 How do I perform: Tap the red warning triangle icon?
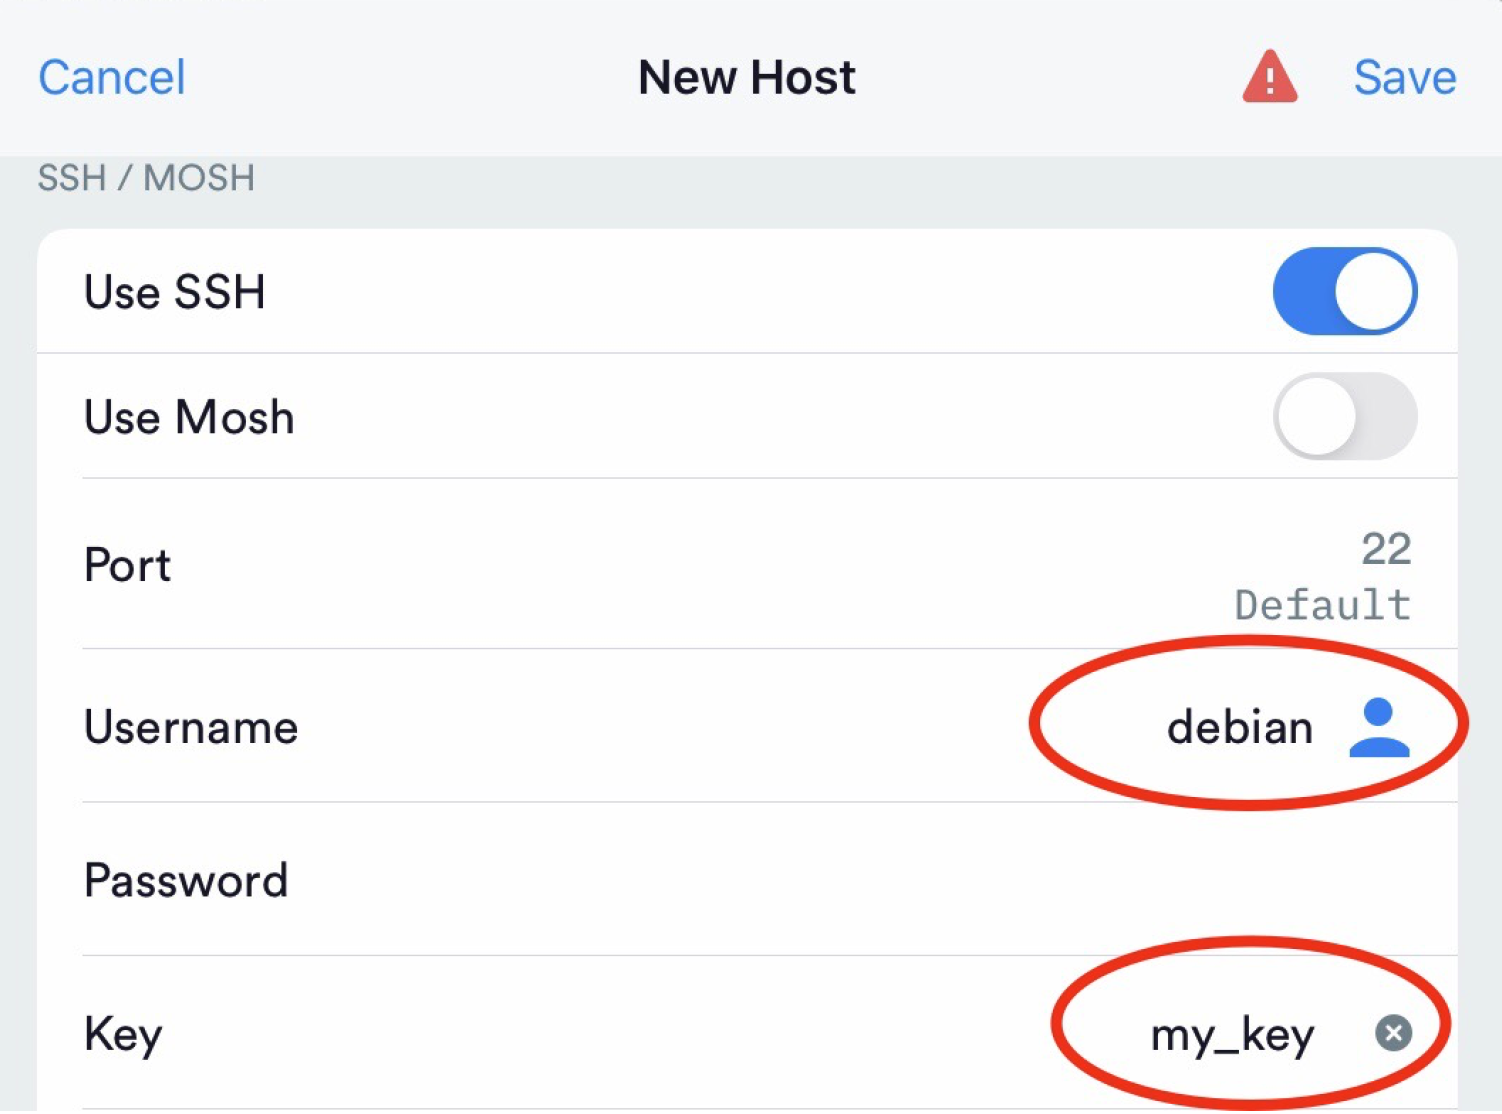[x=1269, y=77]
